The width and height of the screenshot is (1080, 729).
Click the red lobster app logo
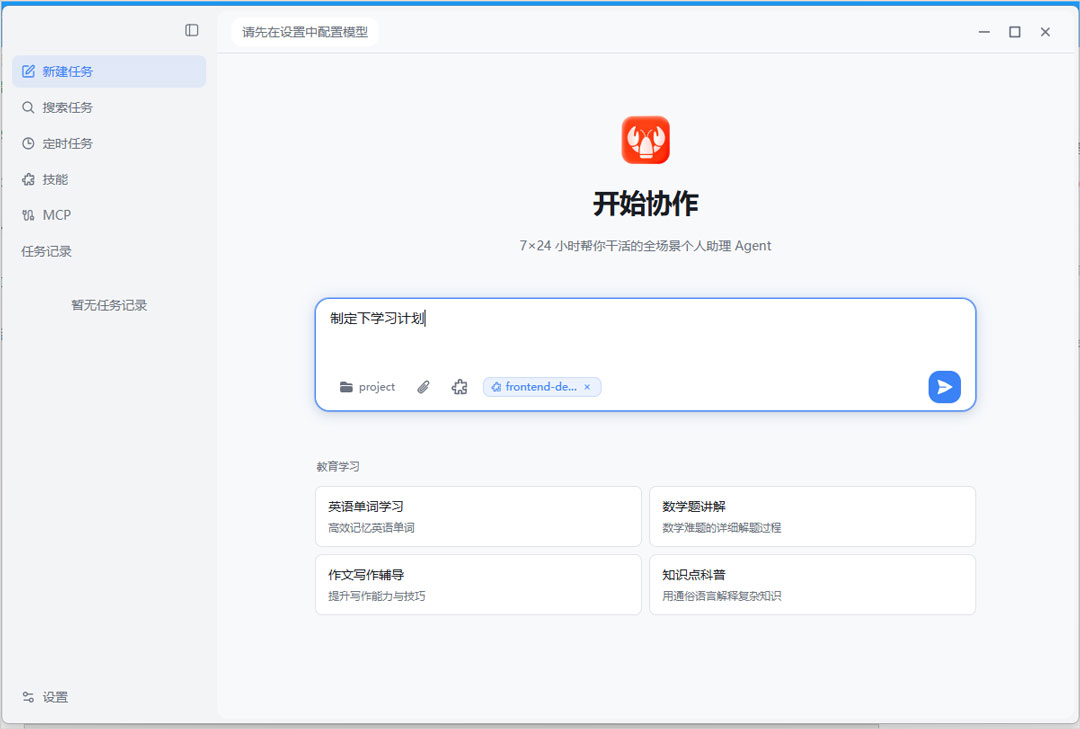click(x=645, y=140)
